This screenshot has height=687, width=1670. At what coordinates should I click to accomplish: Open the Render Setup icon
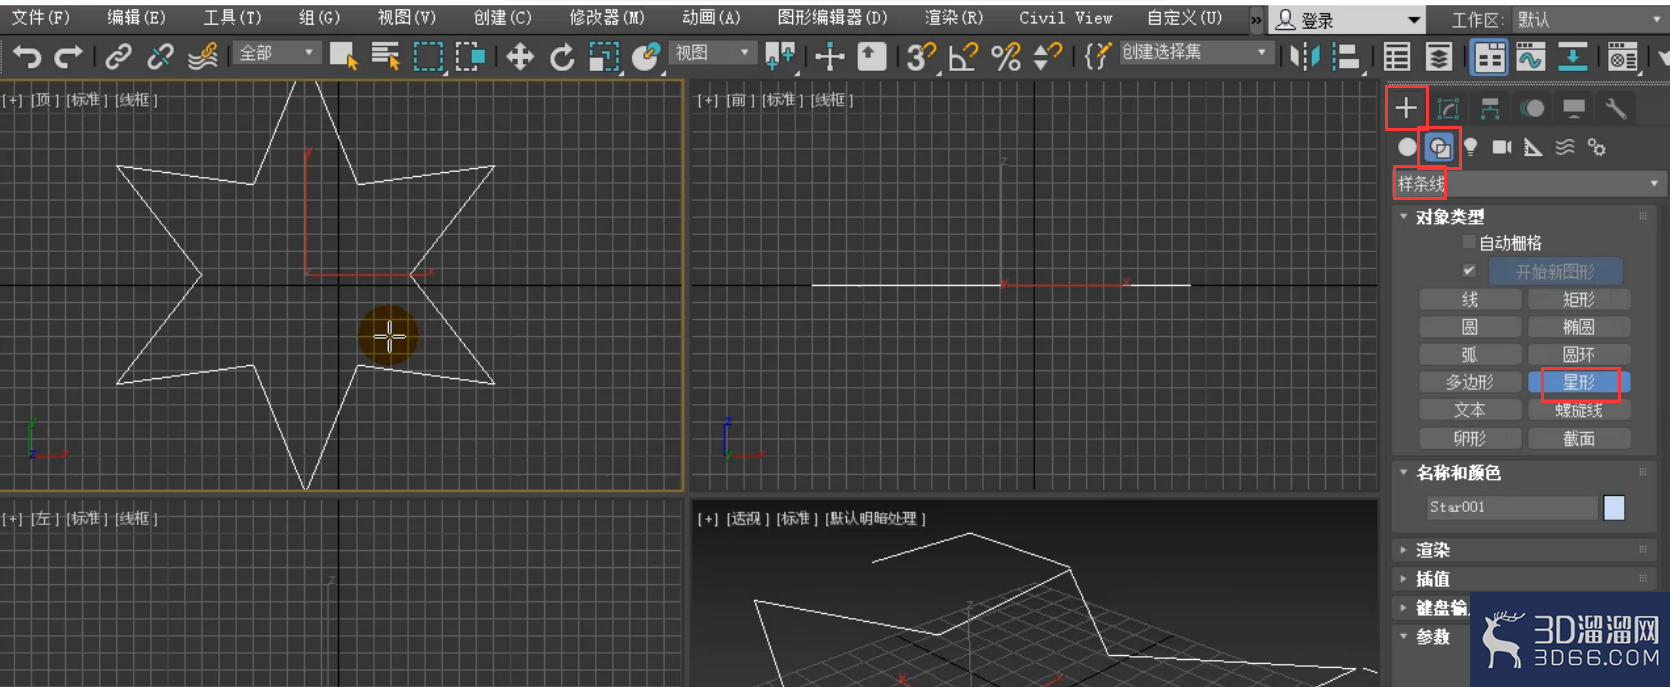[x=1623, y=57]
